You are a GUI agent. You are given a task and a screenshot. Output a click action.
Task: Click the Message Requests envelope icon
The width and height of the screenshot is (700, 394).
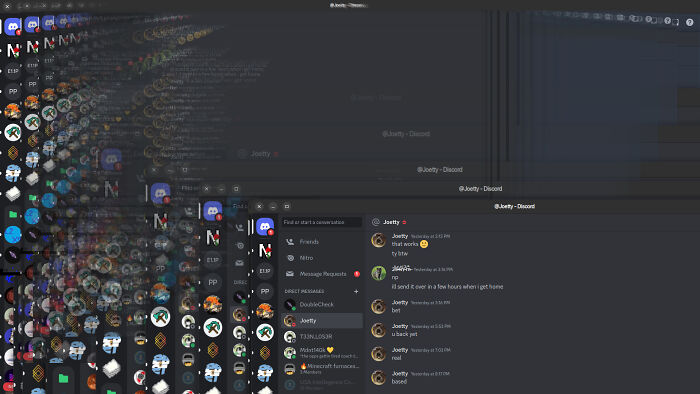pos(290,274)
